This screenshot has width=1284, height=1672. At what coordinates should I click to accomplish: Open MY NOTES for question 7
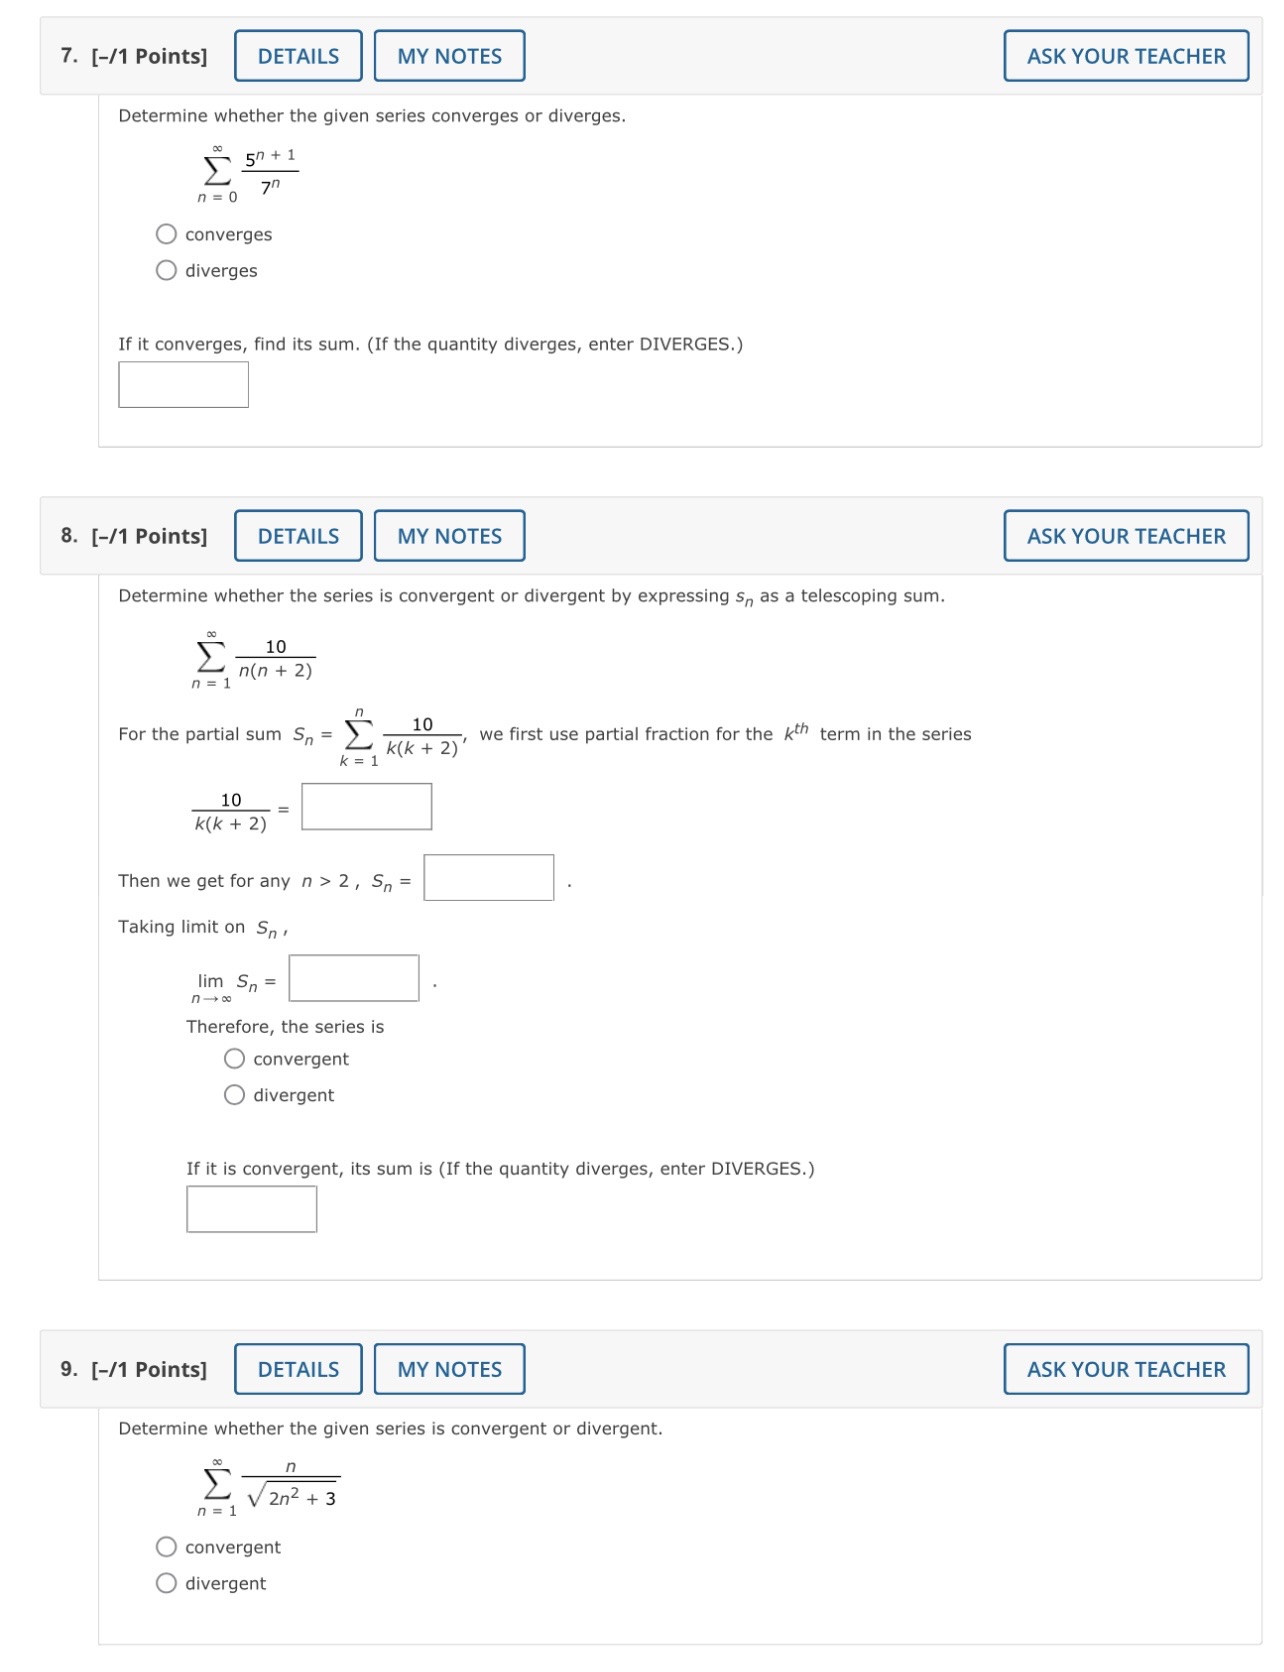(450, 56)
